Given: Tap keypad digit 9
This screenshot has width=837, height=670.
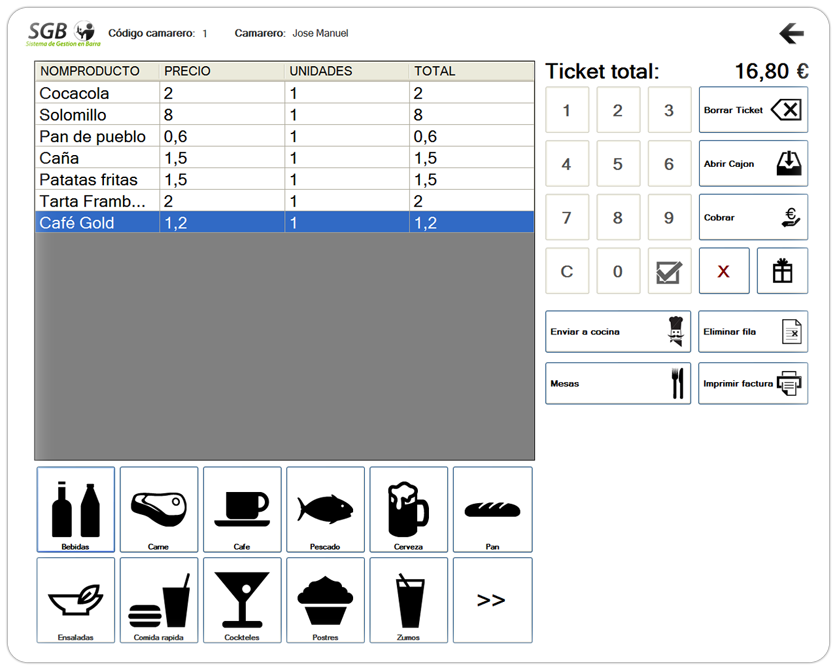Looking at the screenshot, I should [x=669, y=217].
